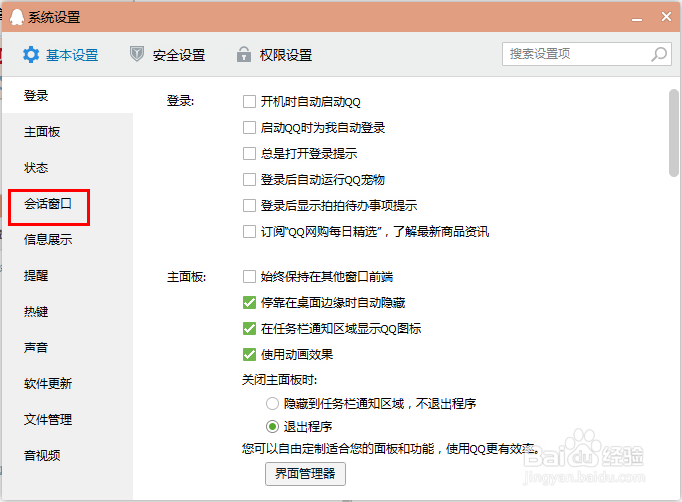
Task: Check 登录后显示拍拍待办事项提示
Action: [249, 205]
